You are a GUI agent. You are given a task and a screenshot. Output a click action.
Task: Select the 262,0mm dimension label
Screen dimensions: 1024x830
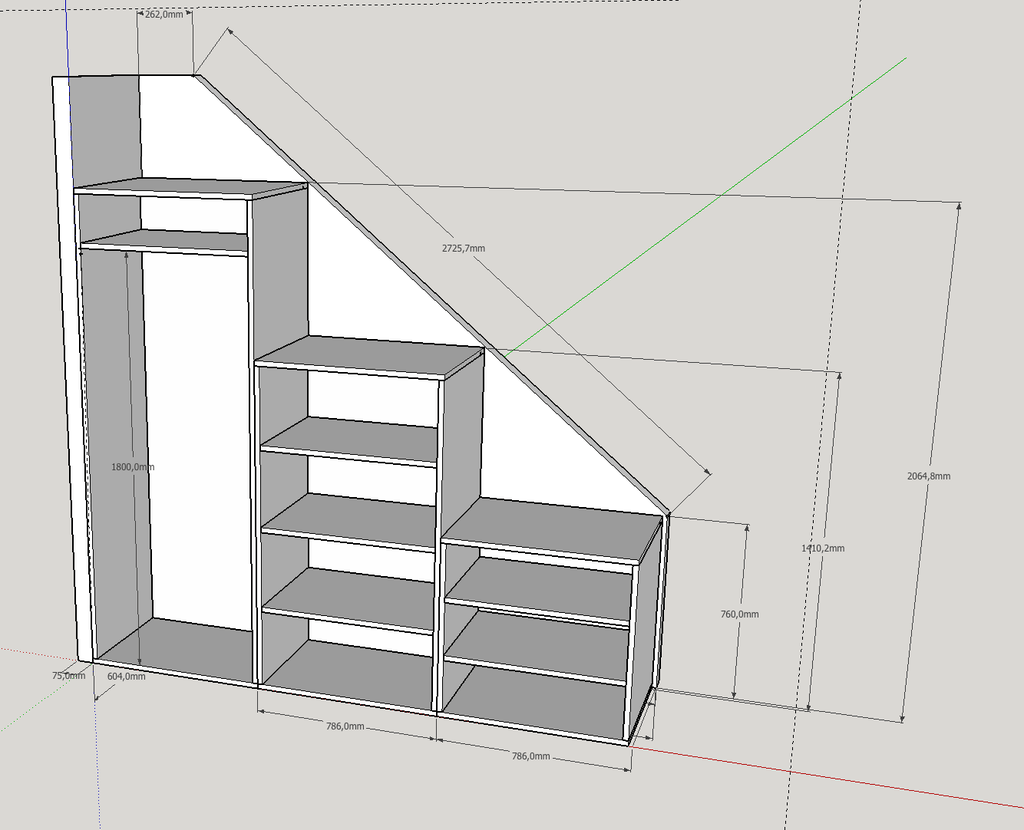[164, 14]
